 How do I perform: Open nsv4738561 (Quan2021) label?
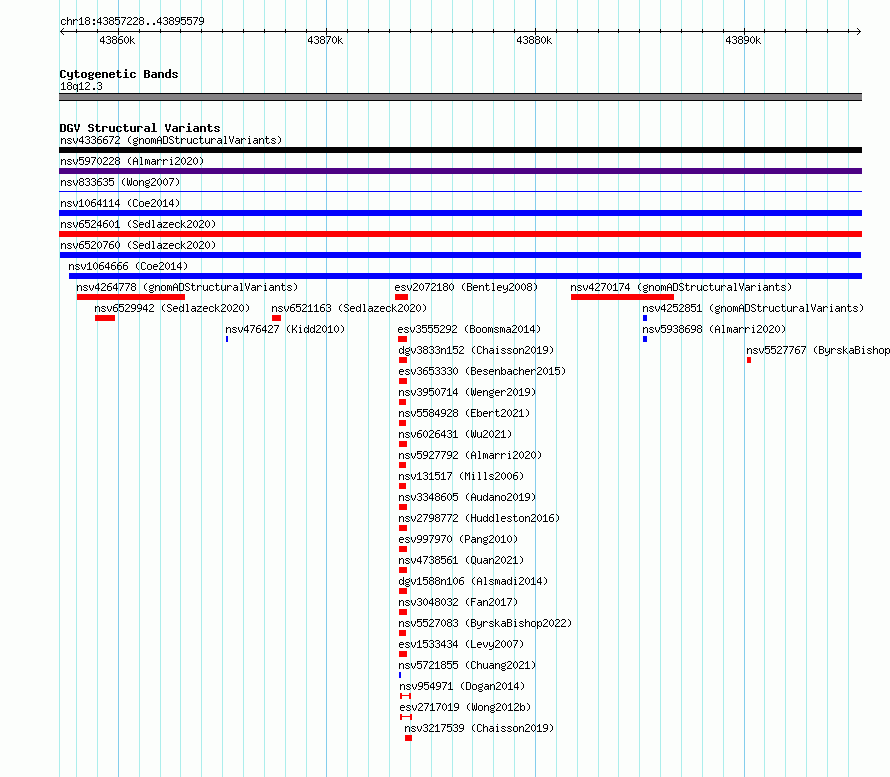pyautogui.click(x=461, y=560)
